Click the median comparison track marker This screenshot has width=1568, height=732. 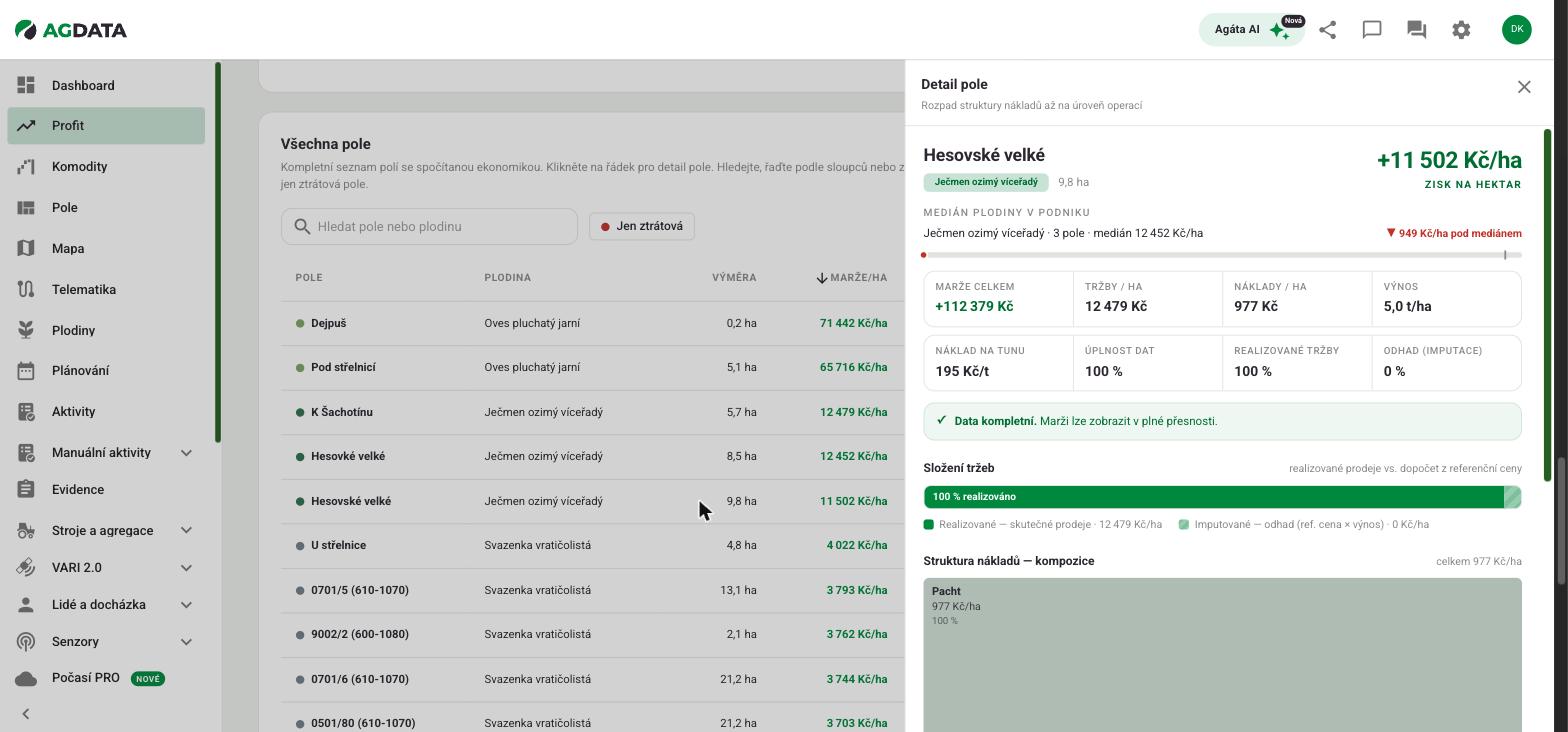point(1505,255)
